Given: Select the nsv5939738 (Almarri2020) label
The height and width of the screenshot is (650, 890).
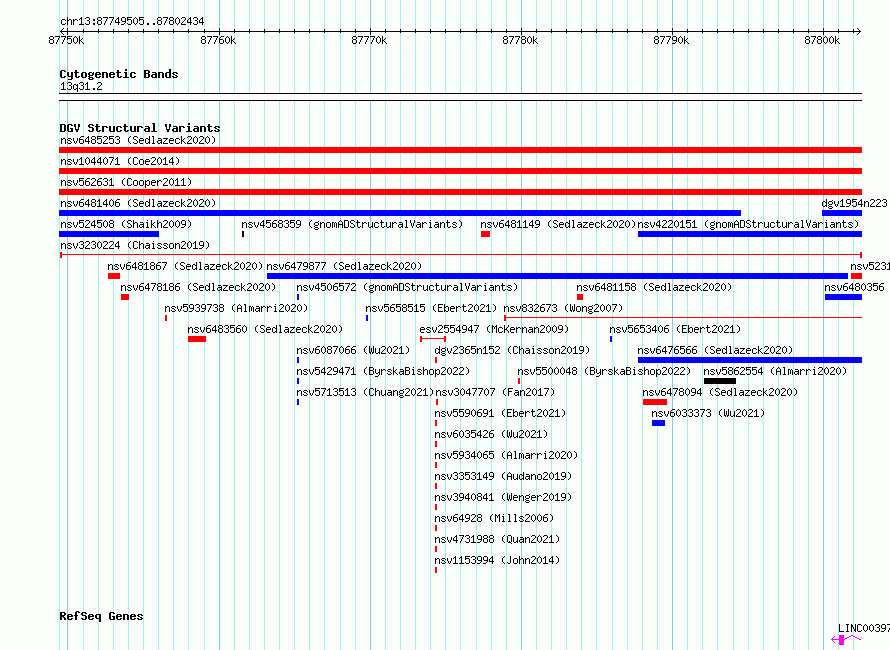Looking at the screenshot, I should coord(236,308).
